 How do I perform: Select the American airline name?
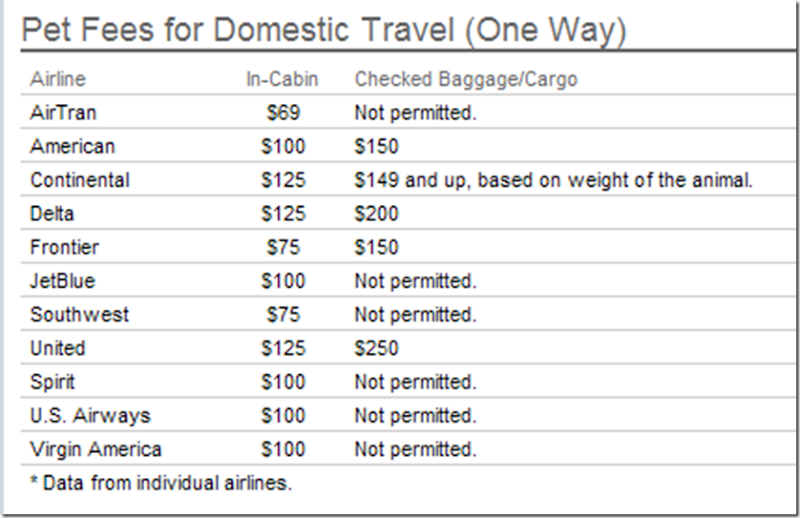pyautogui.click(x=72, y=146)
